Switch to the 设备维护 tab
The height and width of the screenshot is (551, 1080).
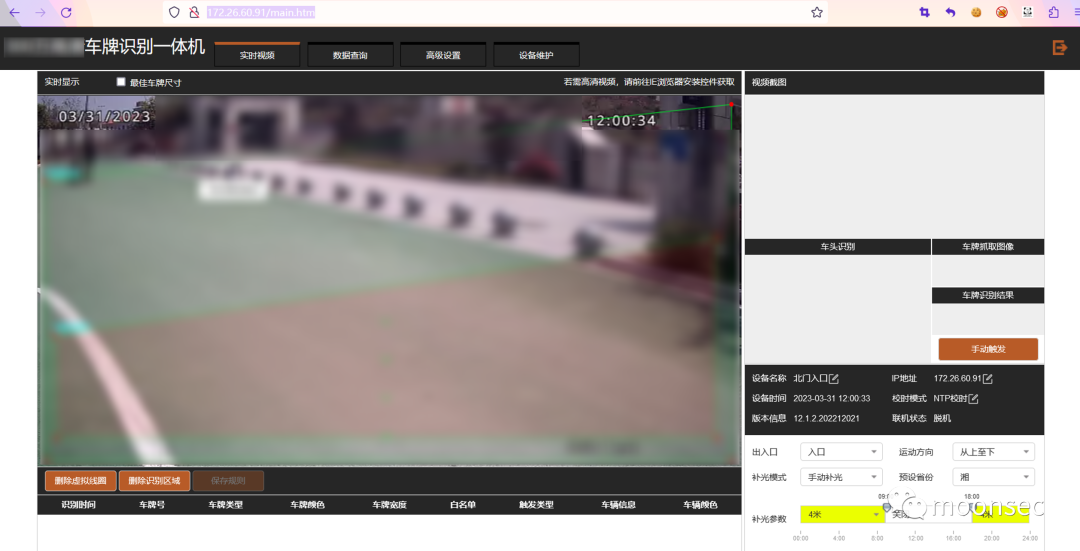click(536, 54)
